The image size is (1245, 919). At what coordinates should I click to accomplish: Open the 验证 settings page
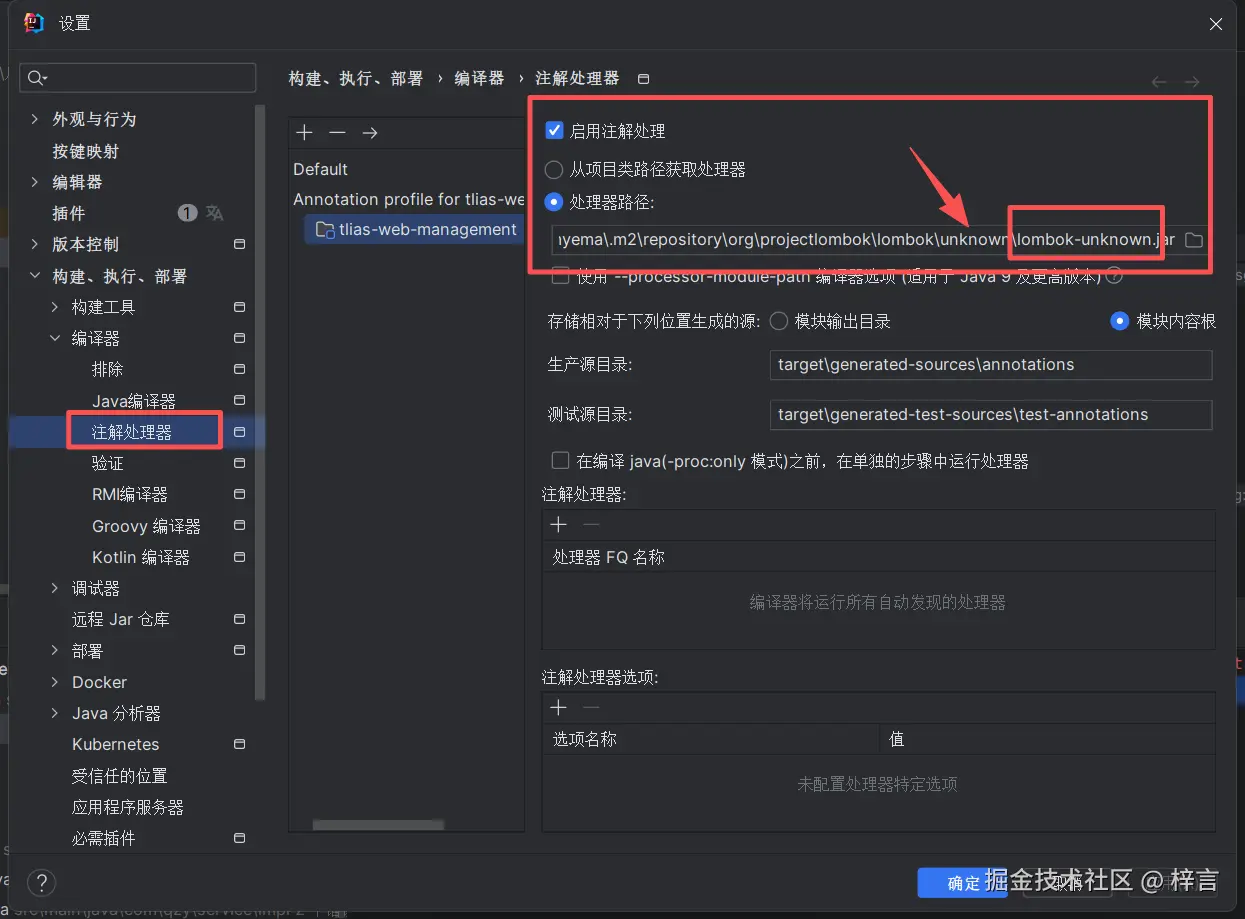point(108,463)
